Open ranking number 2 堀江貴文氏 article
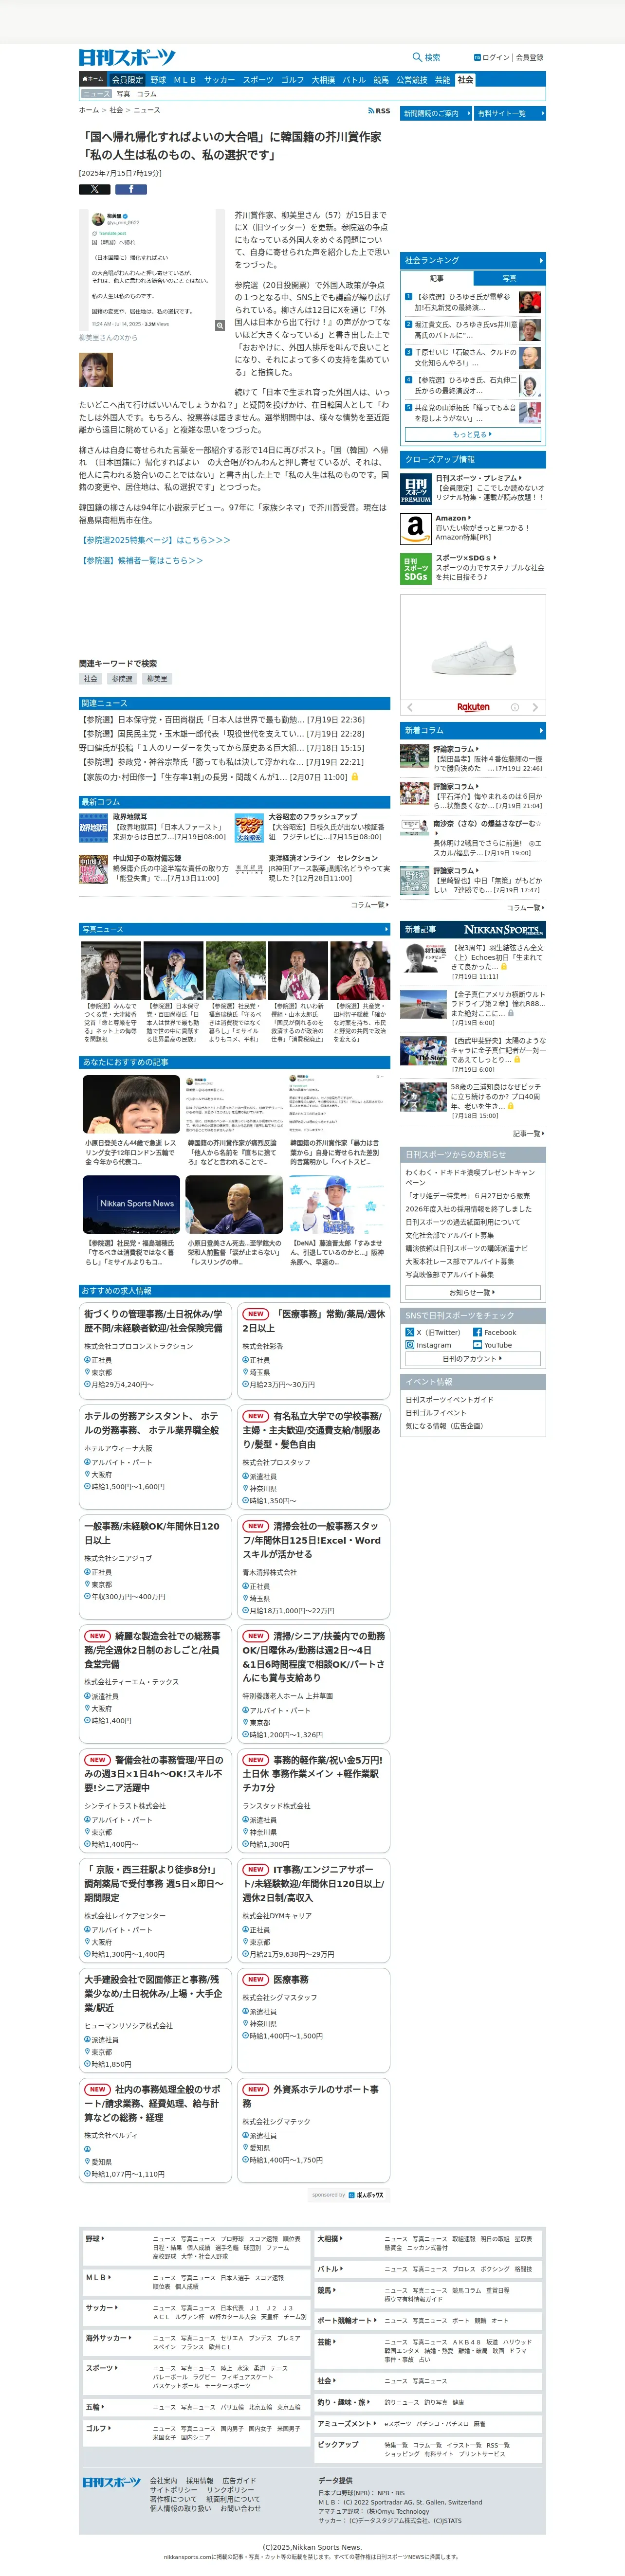 (x=466, y=330)
